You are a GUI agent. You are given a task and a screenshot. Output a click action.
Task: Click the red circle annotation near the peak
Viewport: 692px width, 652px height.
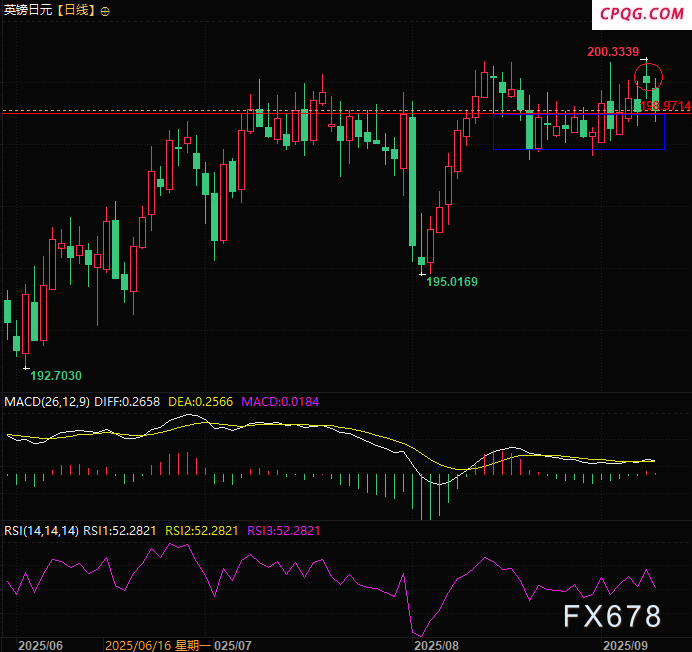click(x=647, y=75)
